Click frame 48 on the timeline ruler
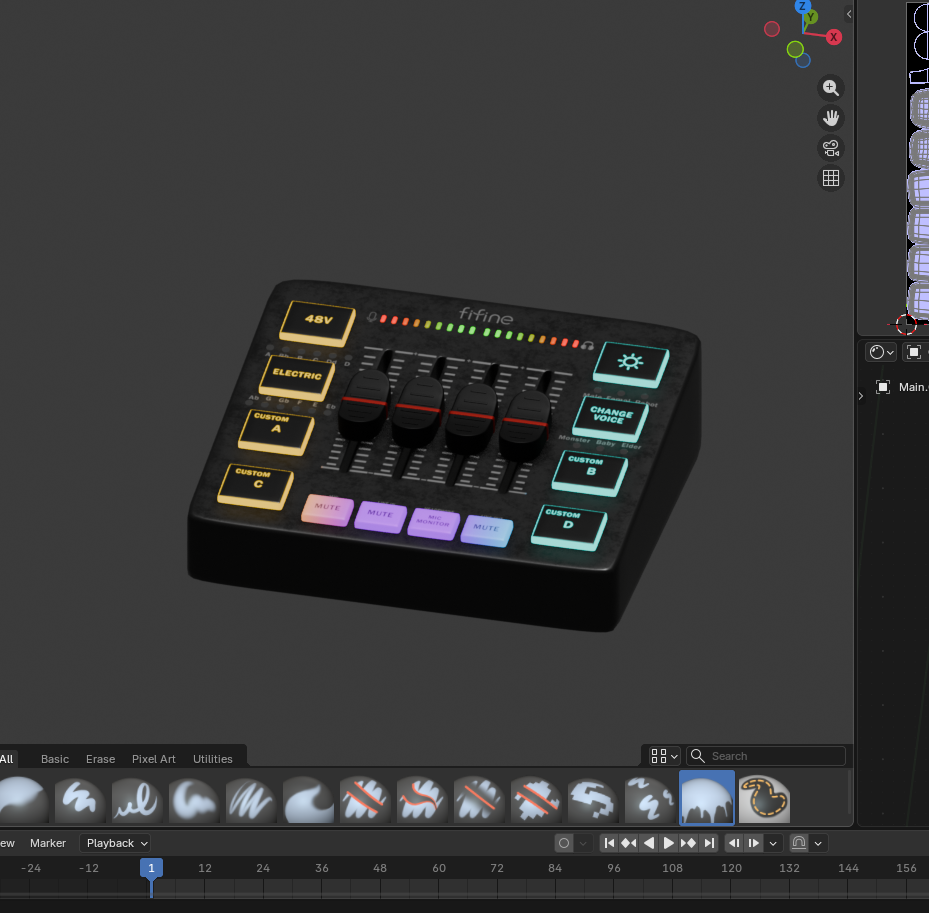The width and height of the screenshot is (929, 913). coord(380,868)
